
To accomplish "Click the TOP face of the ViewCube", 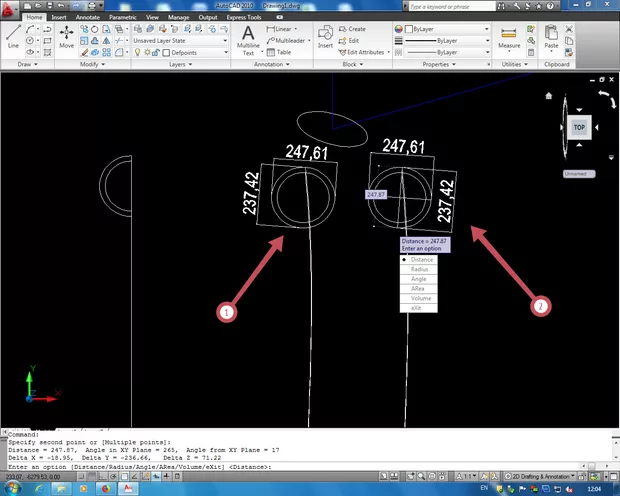I will [579, 128].
